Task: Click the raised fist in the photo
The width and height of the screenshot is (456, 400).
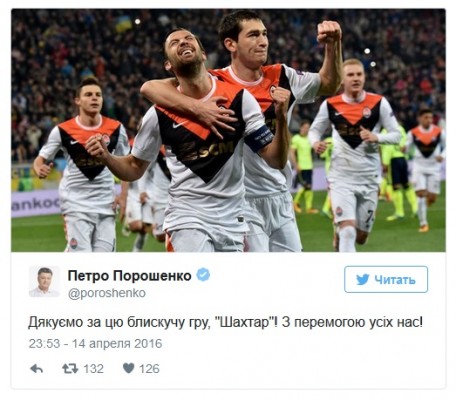Action: click(329, 32)
